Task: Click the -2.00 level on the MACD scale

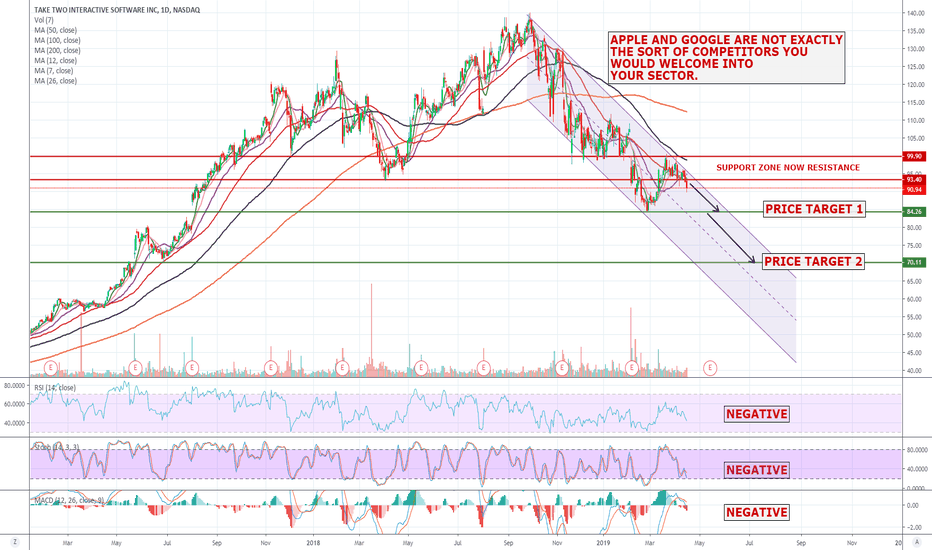Action: (914, 527)
